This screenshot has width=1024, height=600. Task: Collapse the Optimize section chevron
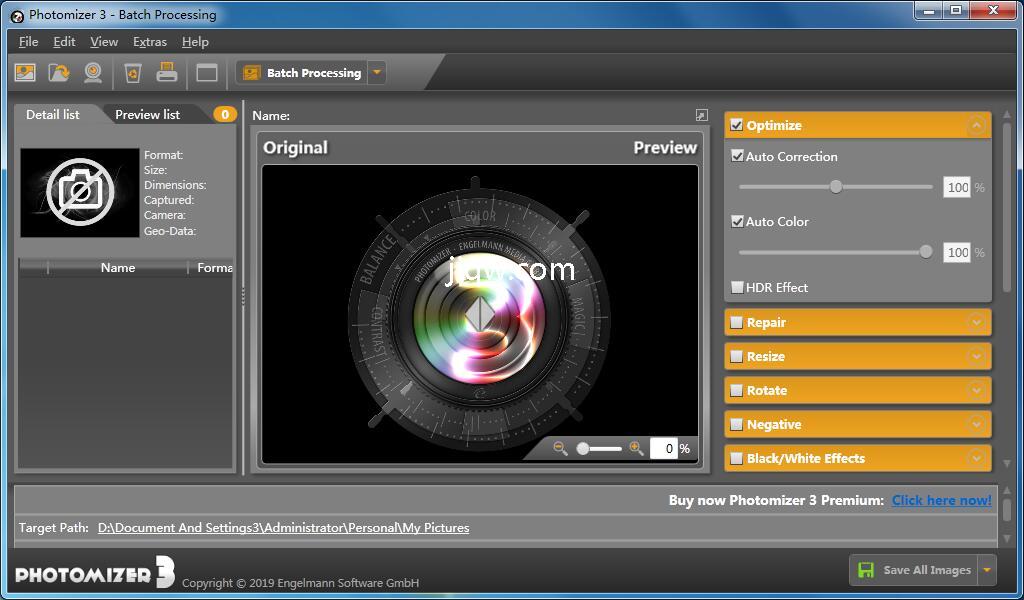click(977, 125)
